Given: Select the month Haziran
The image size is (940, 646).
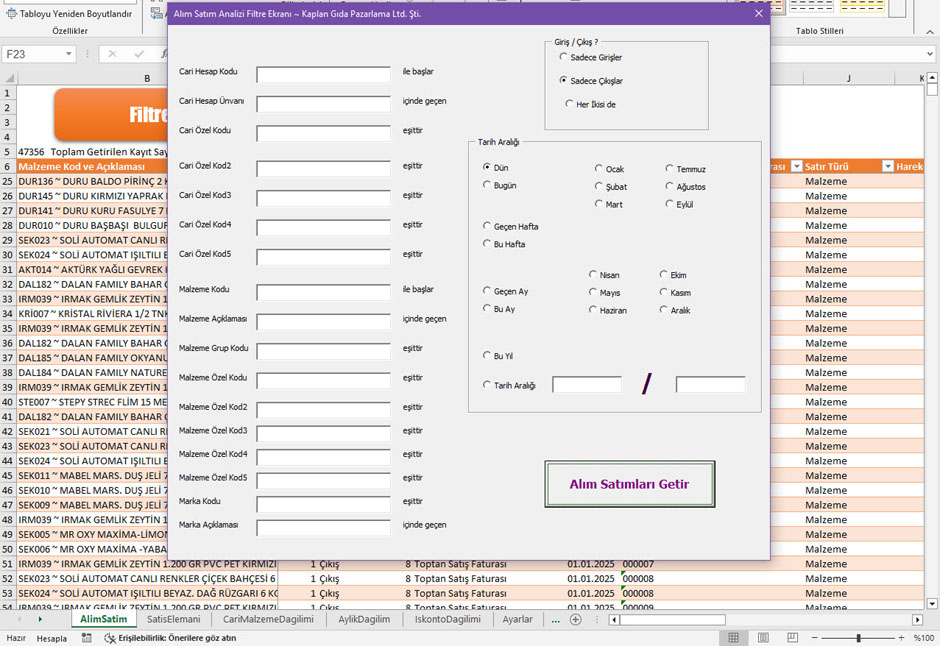Looking at the screenshot, I should point(608,310).
